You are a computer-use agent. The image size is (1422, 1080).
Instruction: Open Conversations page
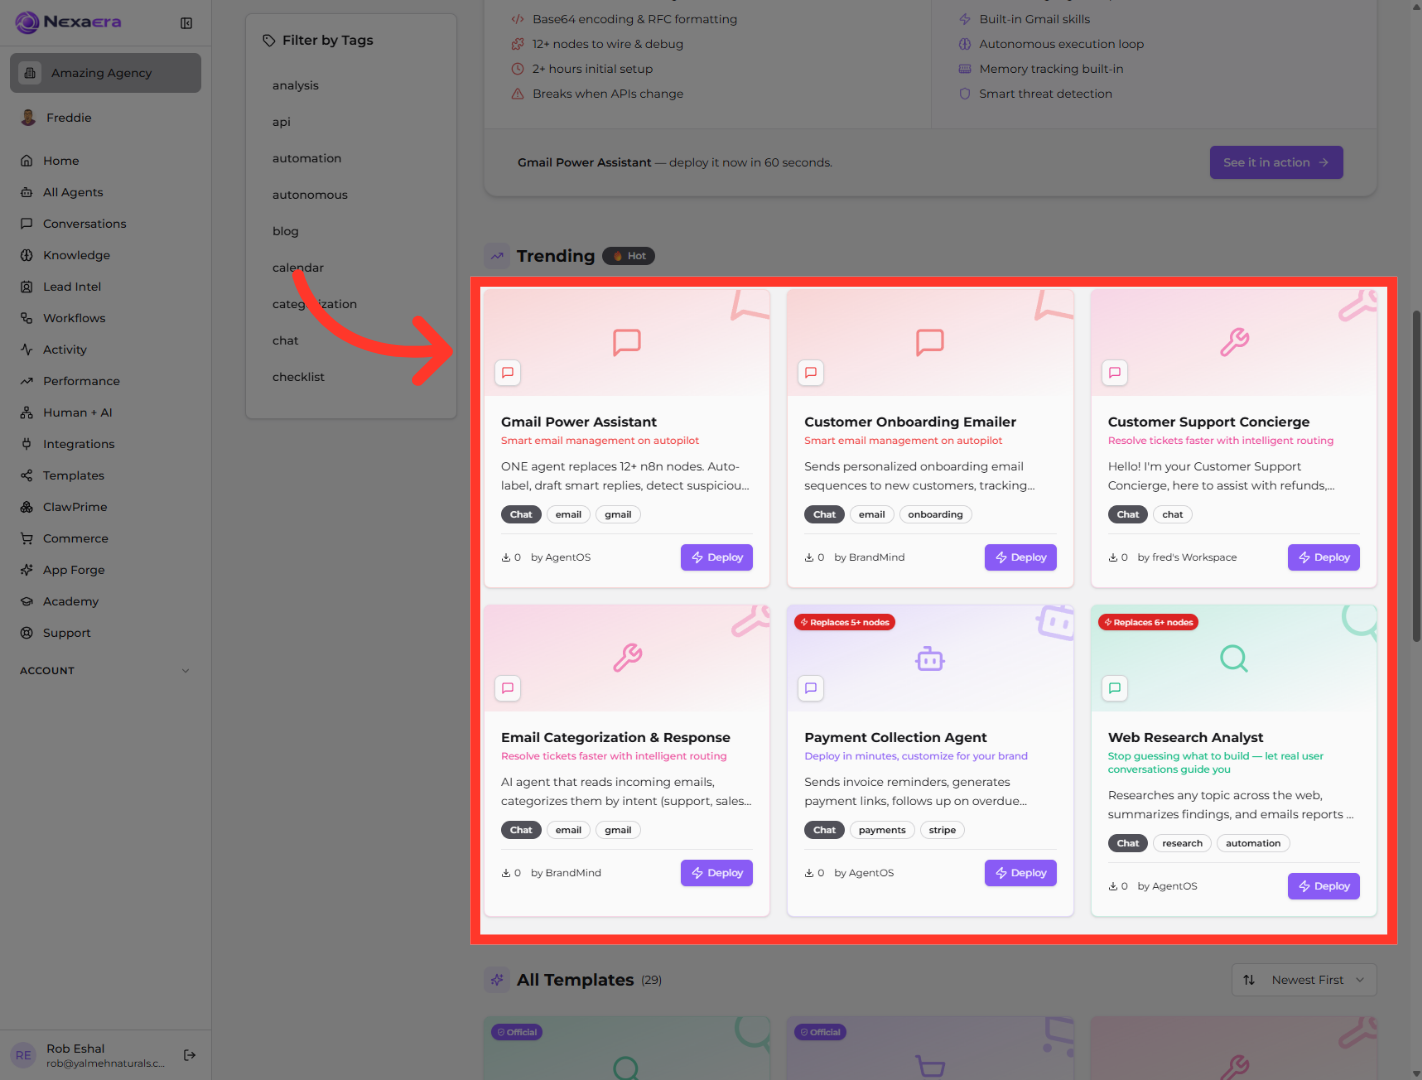[85, 224]
